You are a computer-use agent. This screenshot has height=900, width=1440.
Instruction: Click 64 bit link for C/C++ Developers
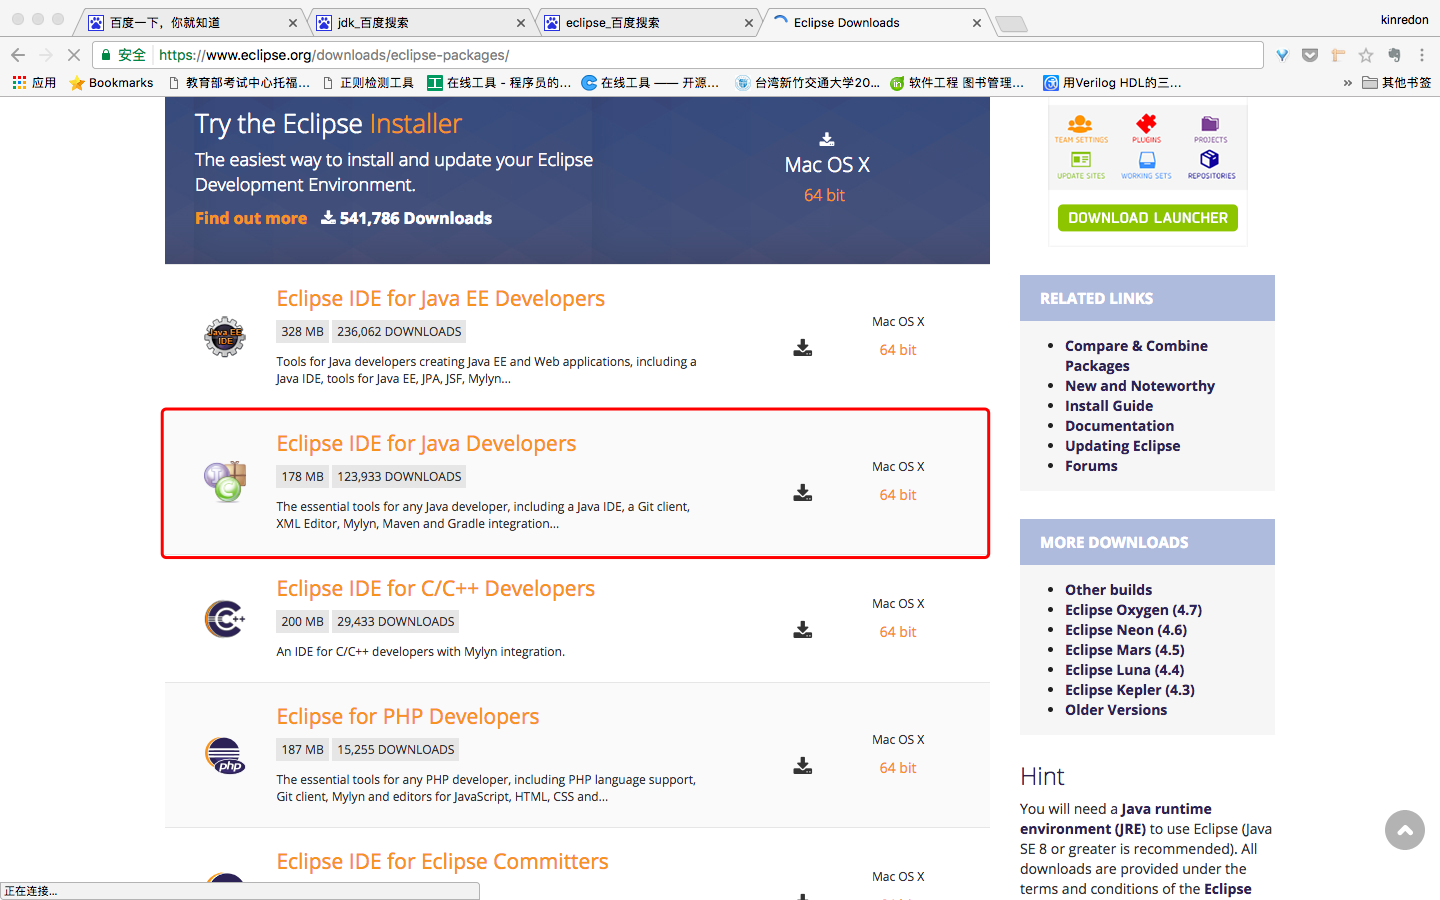[x=898, y=632]
